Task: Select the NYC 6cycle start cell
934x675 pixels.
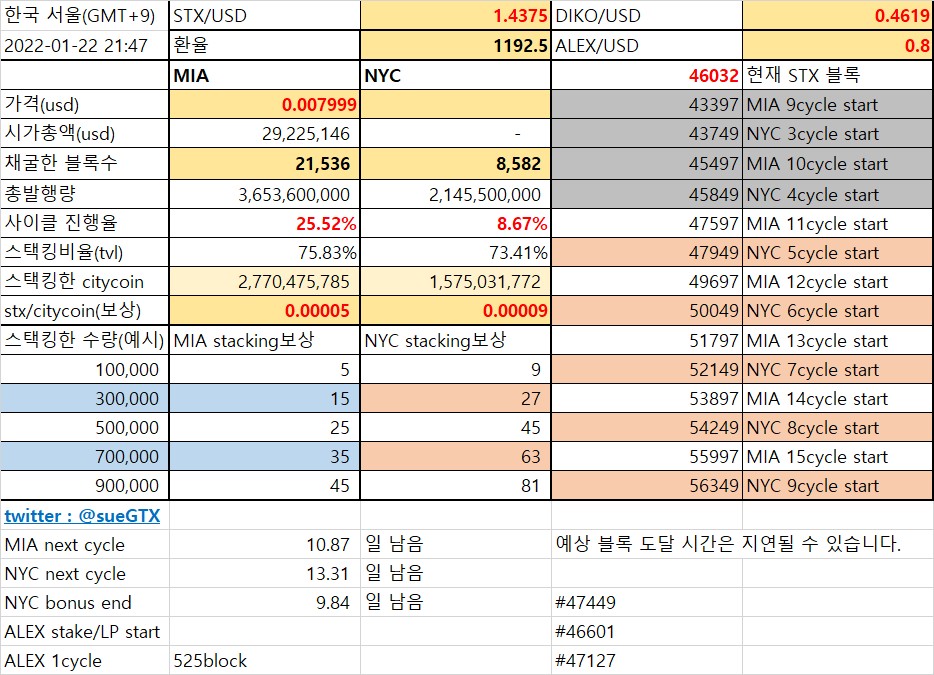Action: click(x=837, y=310)
